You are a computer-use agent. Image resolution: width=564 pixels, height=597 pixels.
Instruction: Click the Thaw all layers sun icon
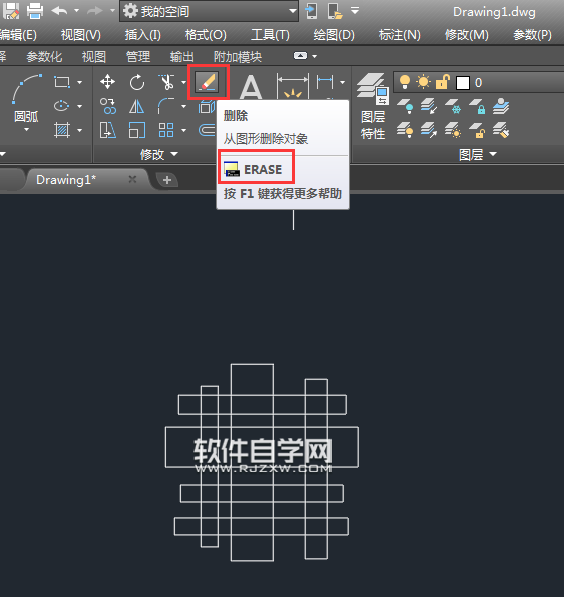click(x=453, y=130)
